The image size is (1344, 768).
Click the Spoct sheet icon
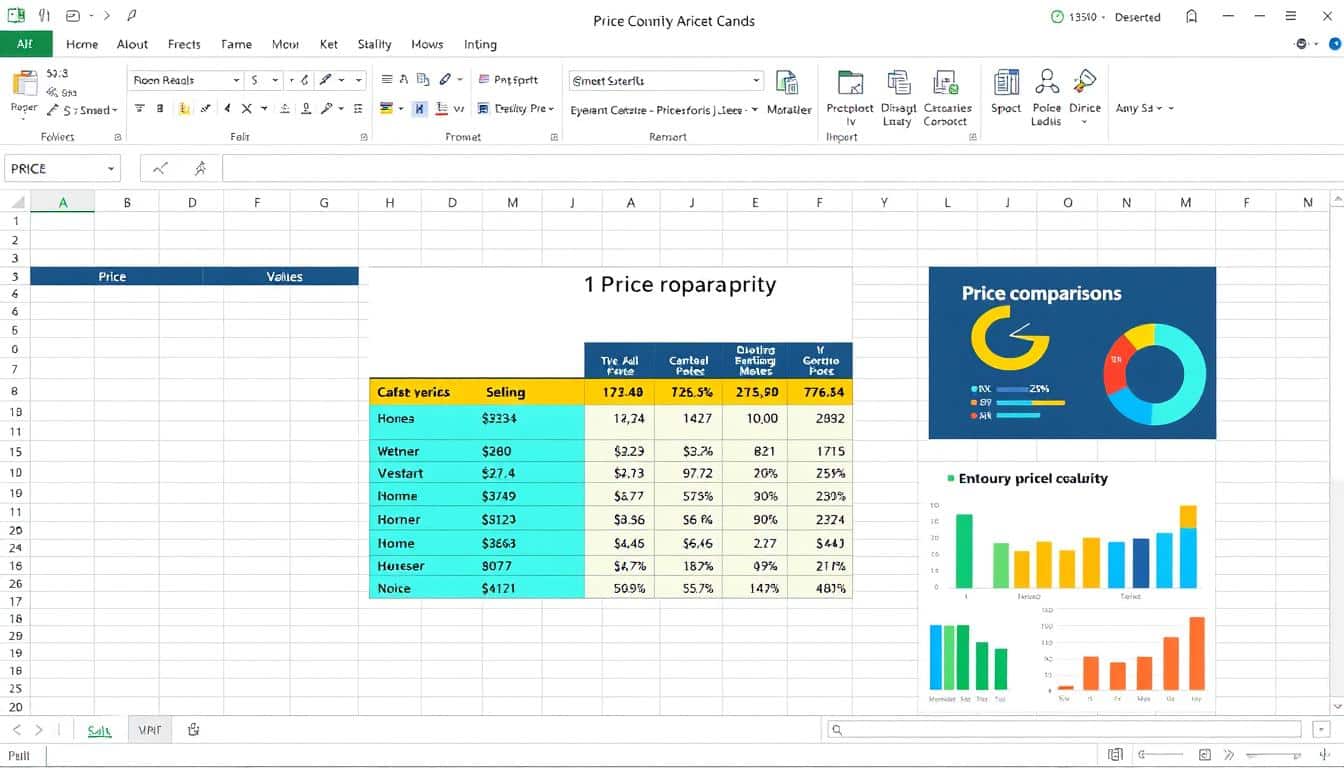1006,82
